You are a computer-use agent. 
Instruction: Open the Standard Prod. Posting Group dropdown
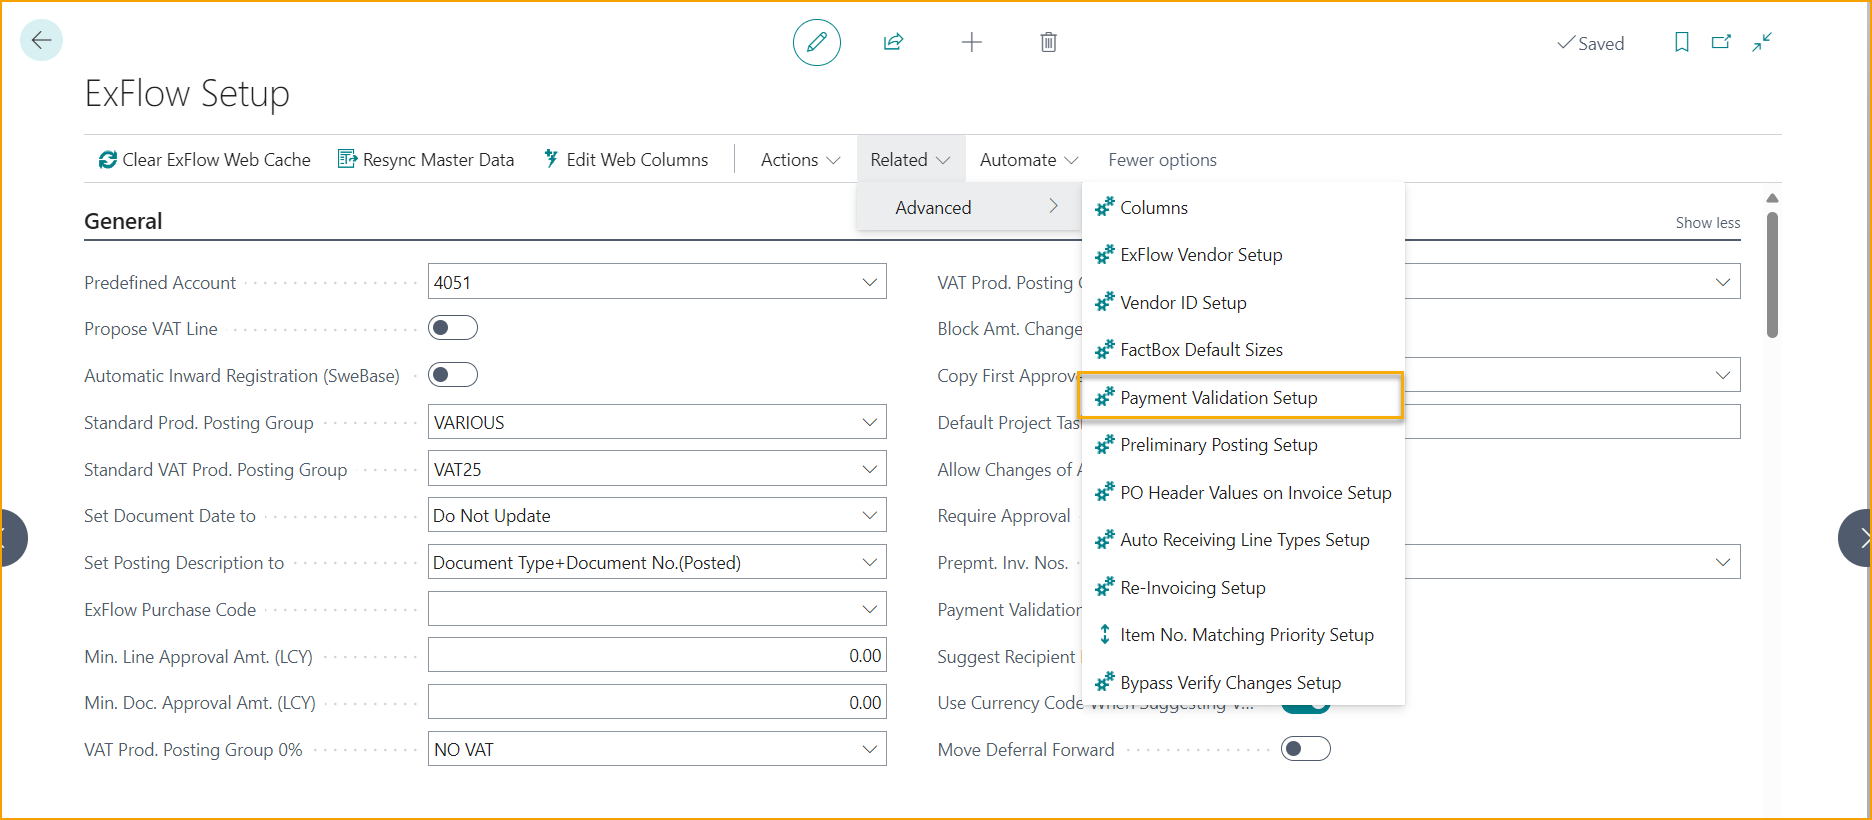(x=869, y=422)
